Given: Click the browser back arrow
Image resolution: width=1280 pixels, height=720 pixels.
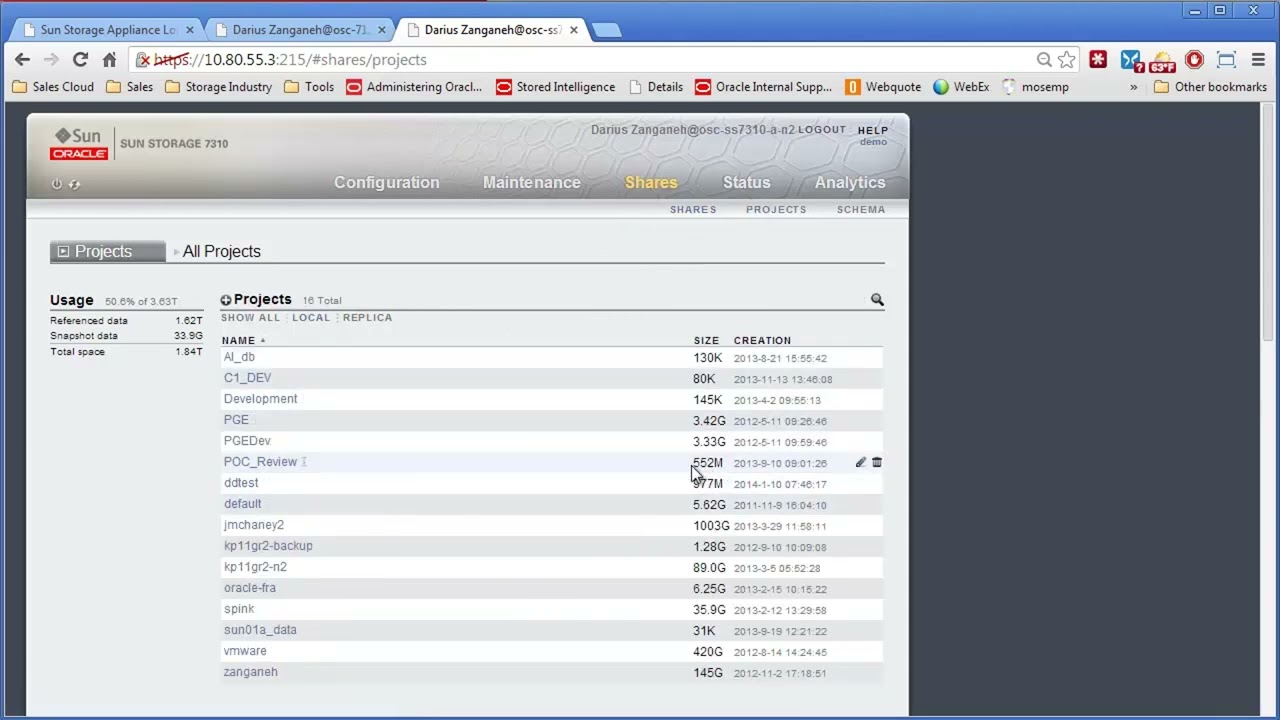Looking at the screenshot, I should point(23,60).
